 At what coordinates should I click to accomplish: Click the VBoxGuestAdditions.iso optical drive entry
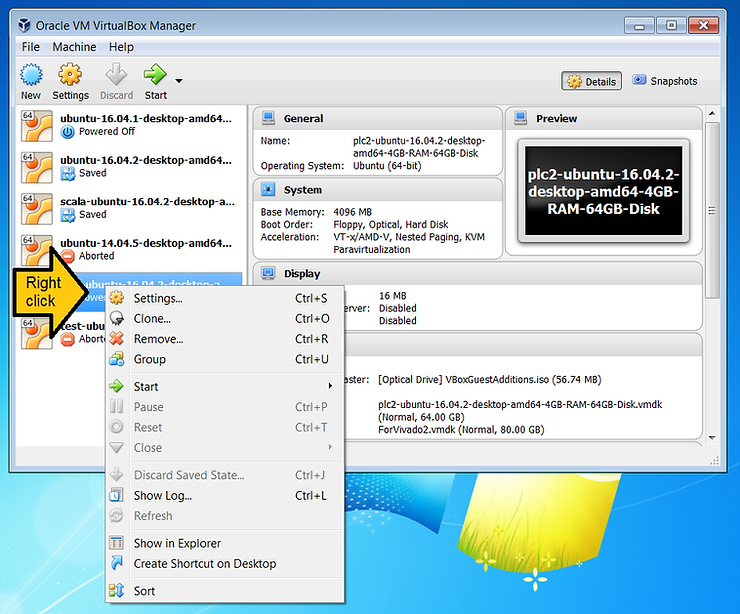click(x=489, y=379)
